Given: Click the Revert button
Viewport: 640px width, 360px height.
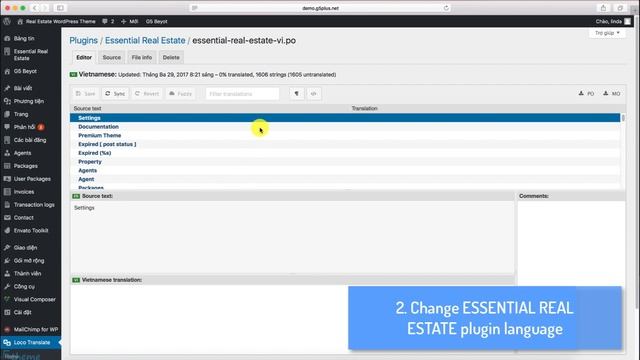Looking at the screenshot, I should coord(147,94).
